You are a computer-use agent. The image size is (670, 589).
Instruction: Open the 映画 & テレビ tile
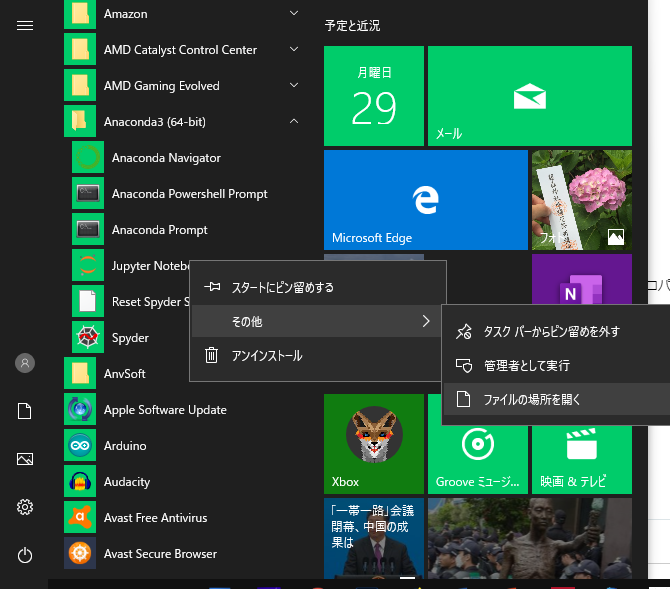[582, 459]
